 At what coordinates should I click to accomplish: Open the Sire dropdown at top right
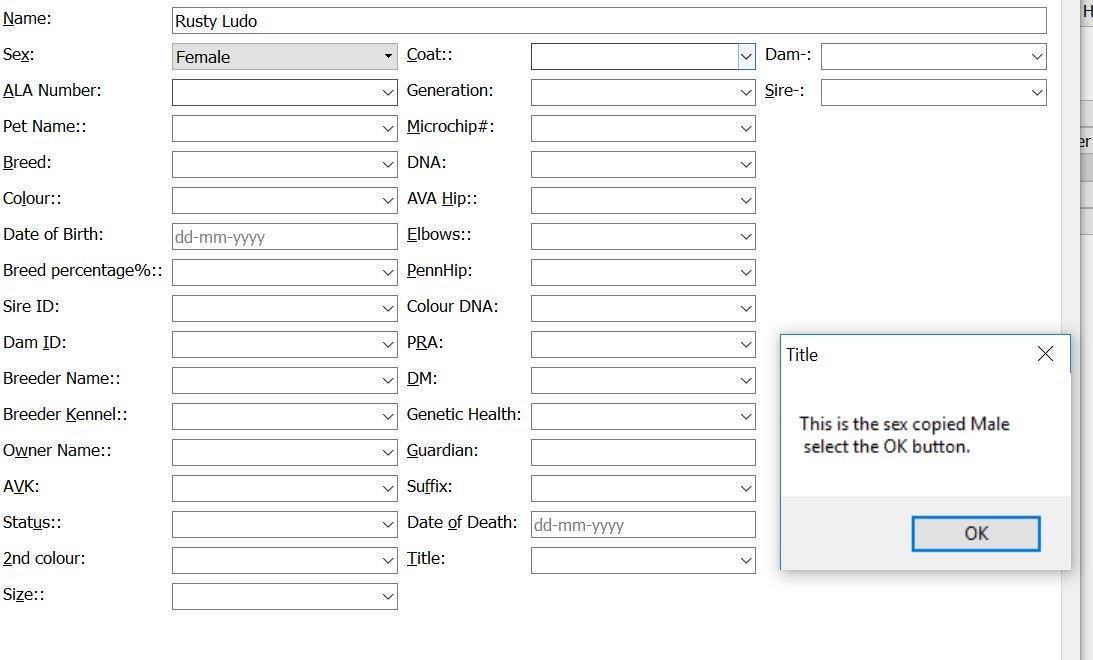coord(1036,93)
